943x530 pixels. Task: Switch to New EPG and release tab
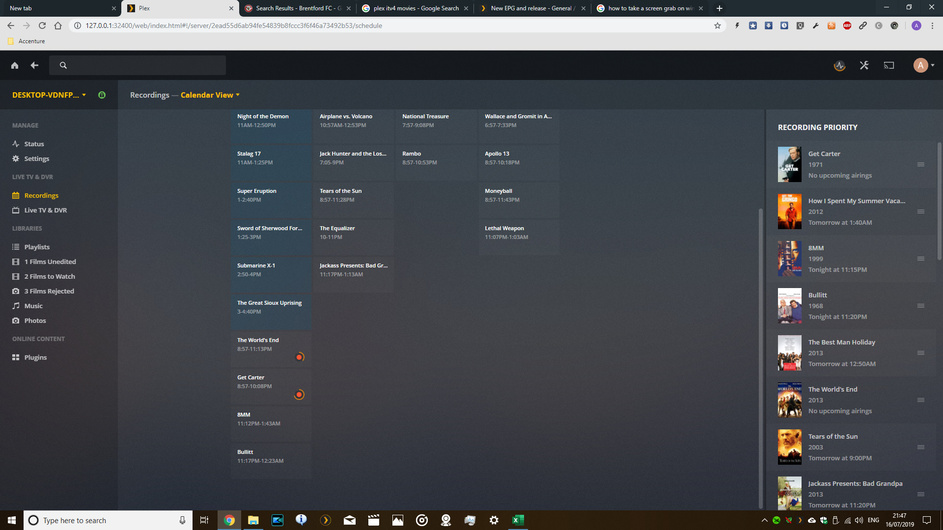coord(533,8)
